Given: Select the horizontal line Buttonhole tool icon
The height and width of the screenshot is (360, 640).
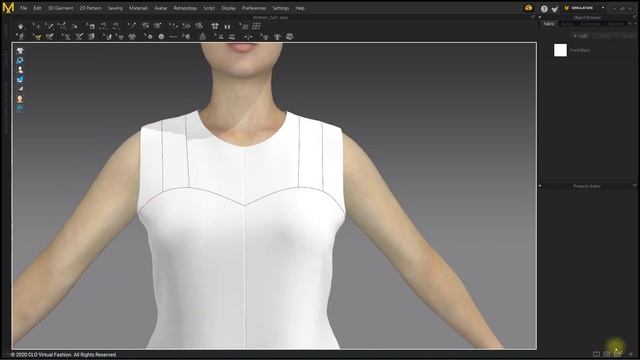Looking at the screenshot, I should coord(173,37).
